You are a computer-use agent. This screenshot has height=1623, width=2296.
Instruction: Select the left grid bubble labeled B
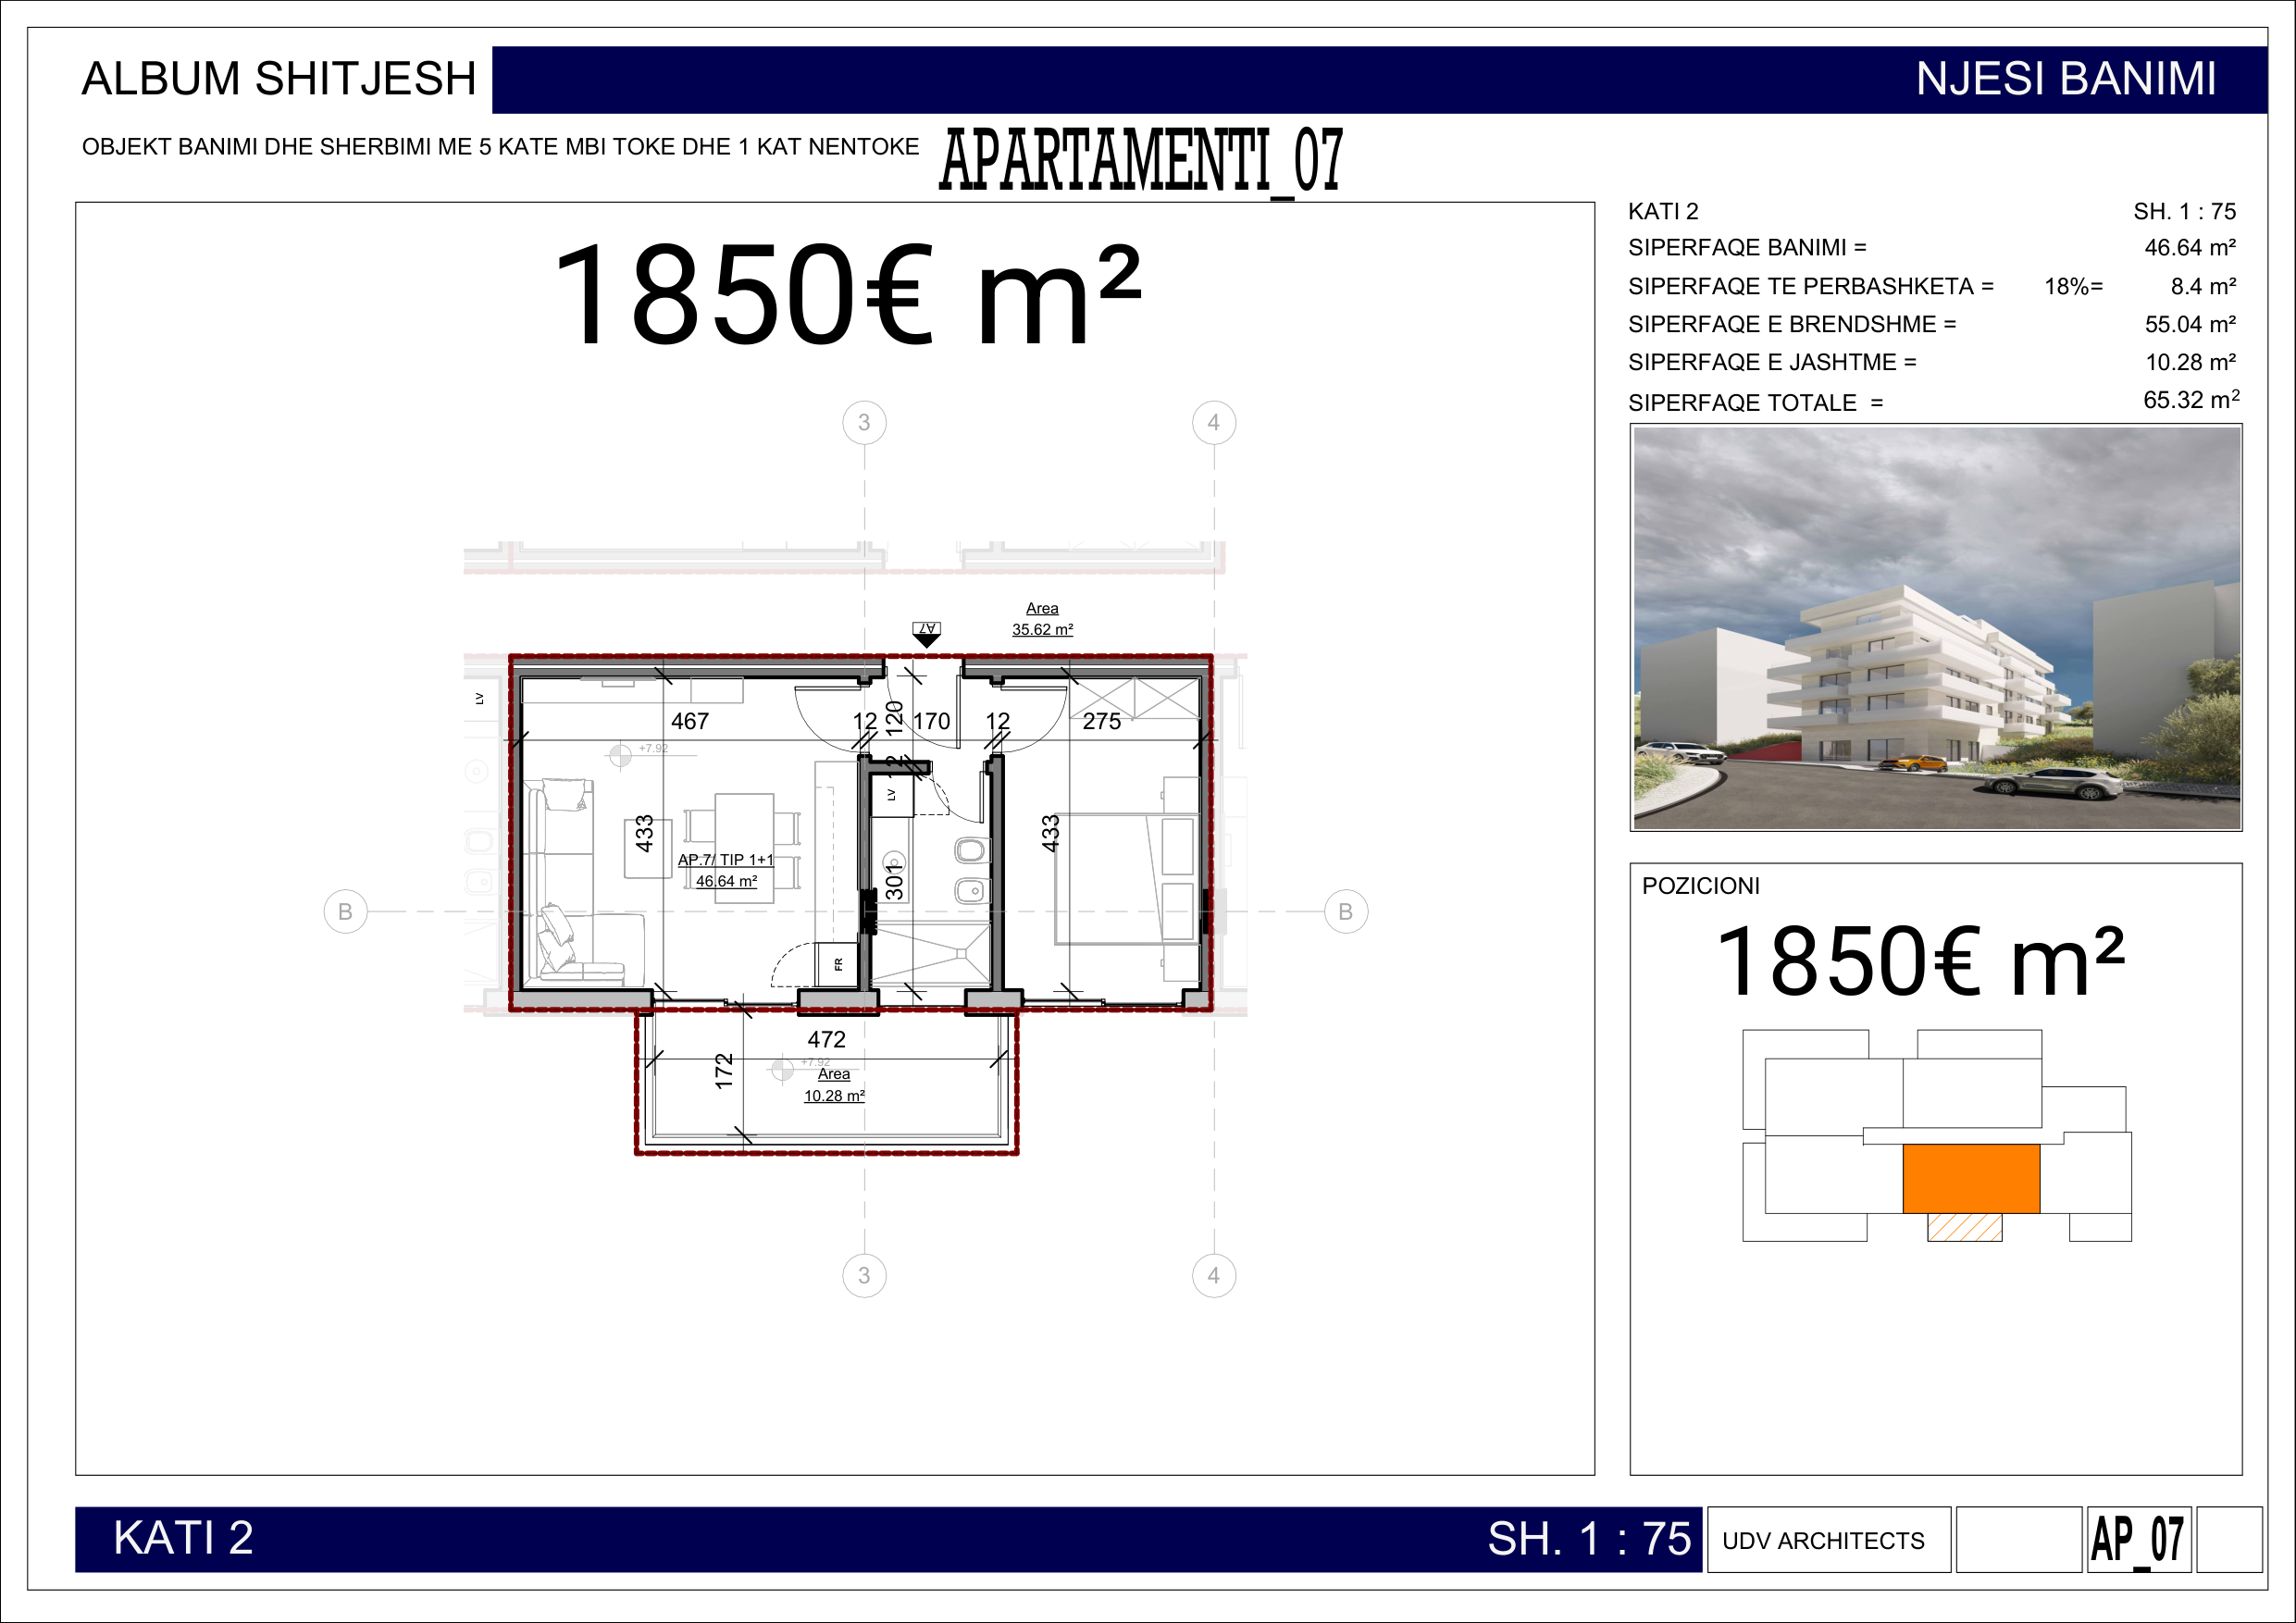point(345,911)
